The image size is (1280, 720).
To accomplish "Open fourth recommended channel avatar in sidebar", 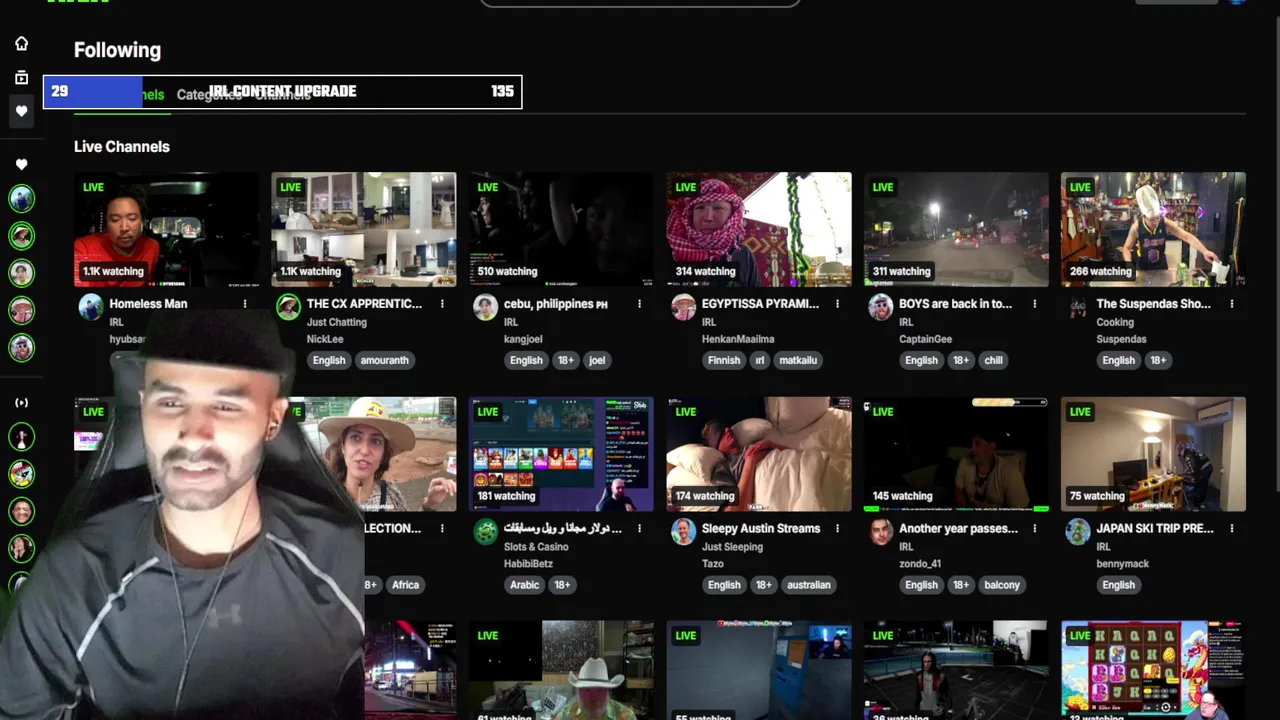I will [21, 549].
